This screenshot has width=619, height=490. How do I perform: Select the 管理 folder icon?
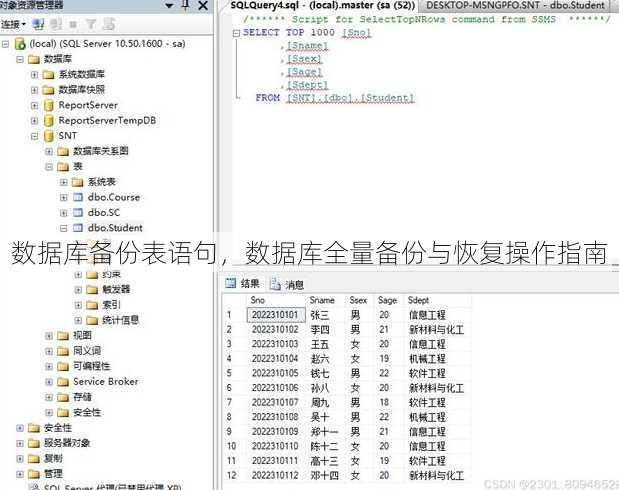point(34,474)
